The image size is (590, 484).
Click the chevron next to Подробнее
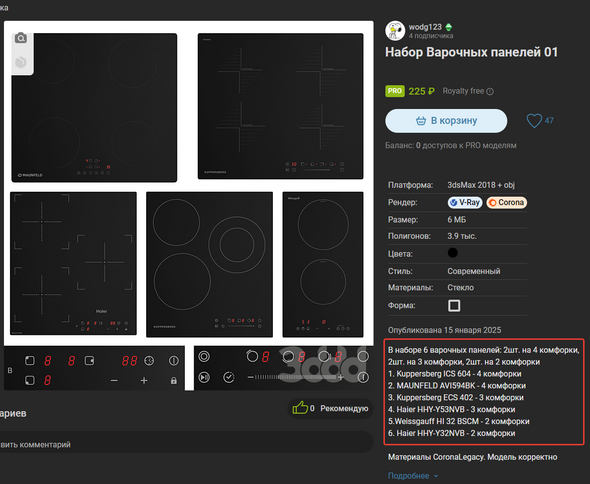coord(436,476)
